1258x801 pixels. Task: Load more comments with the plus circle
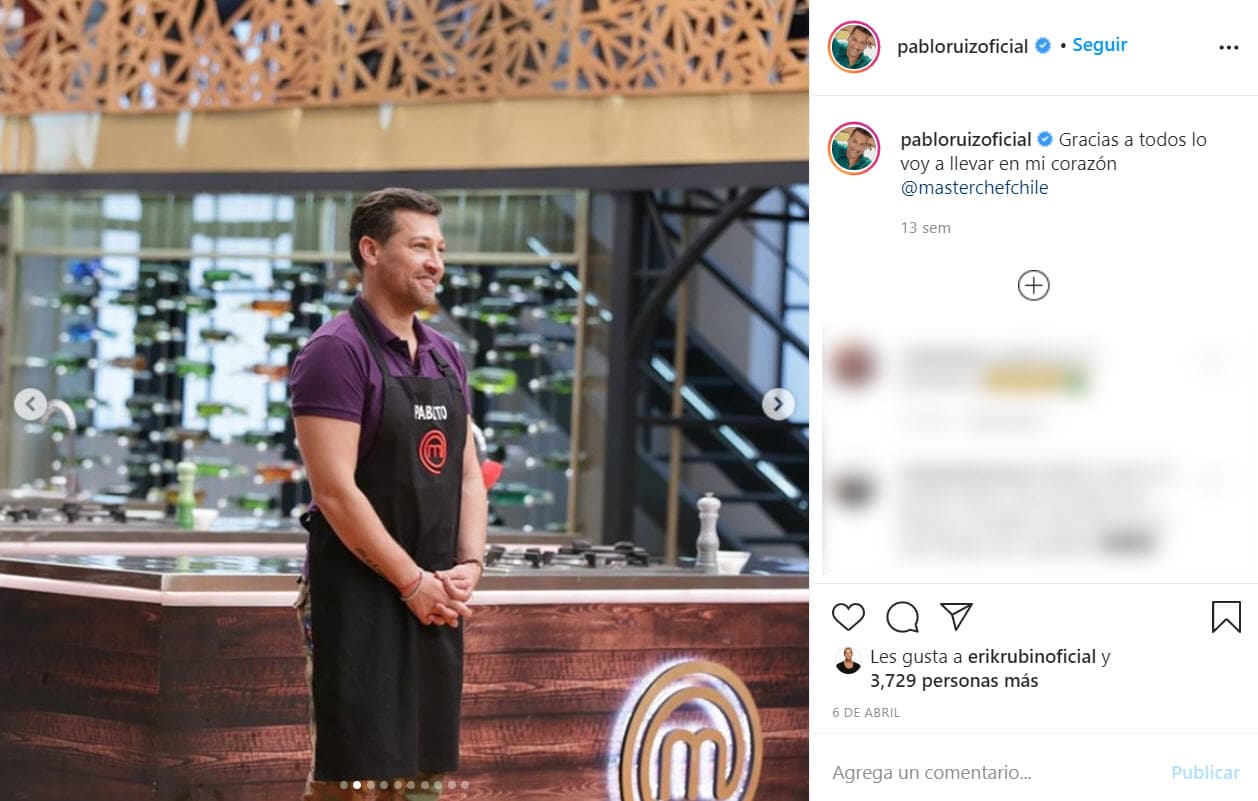pyautogui.click(x=1033, y=286)
